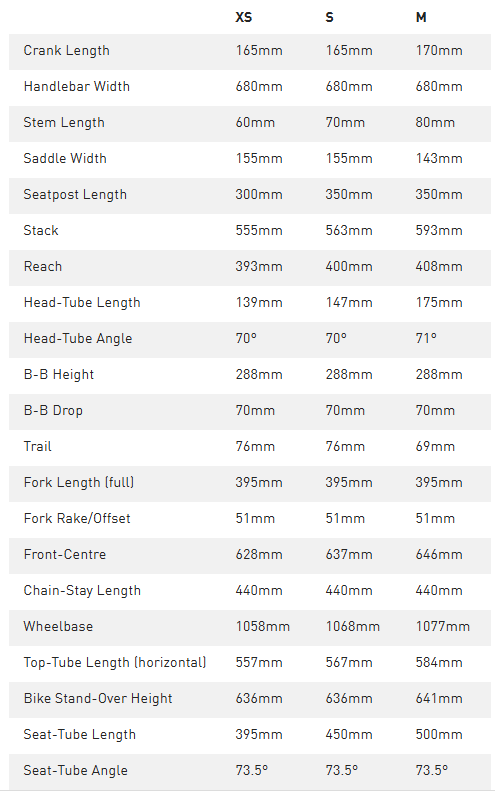
Task: Select the M size column header
Action: tap(421, 17)
